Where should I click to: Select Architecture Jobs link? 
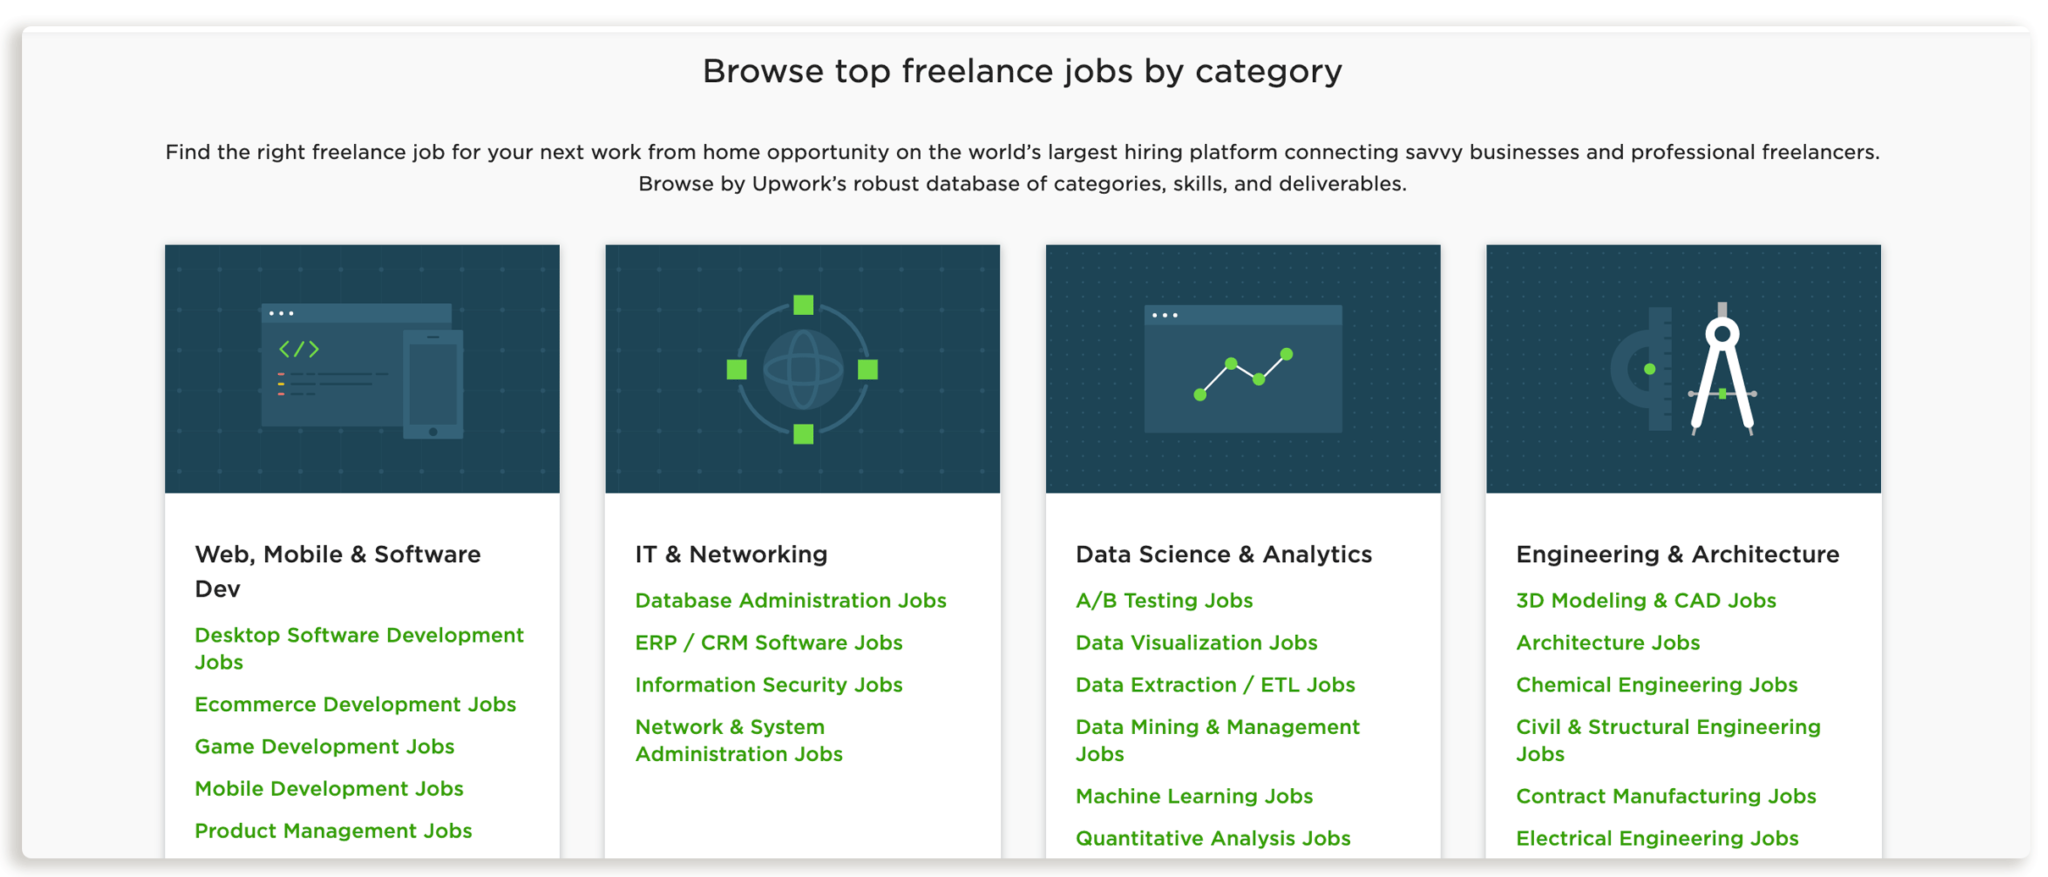click(x=1607, y=642)
